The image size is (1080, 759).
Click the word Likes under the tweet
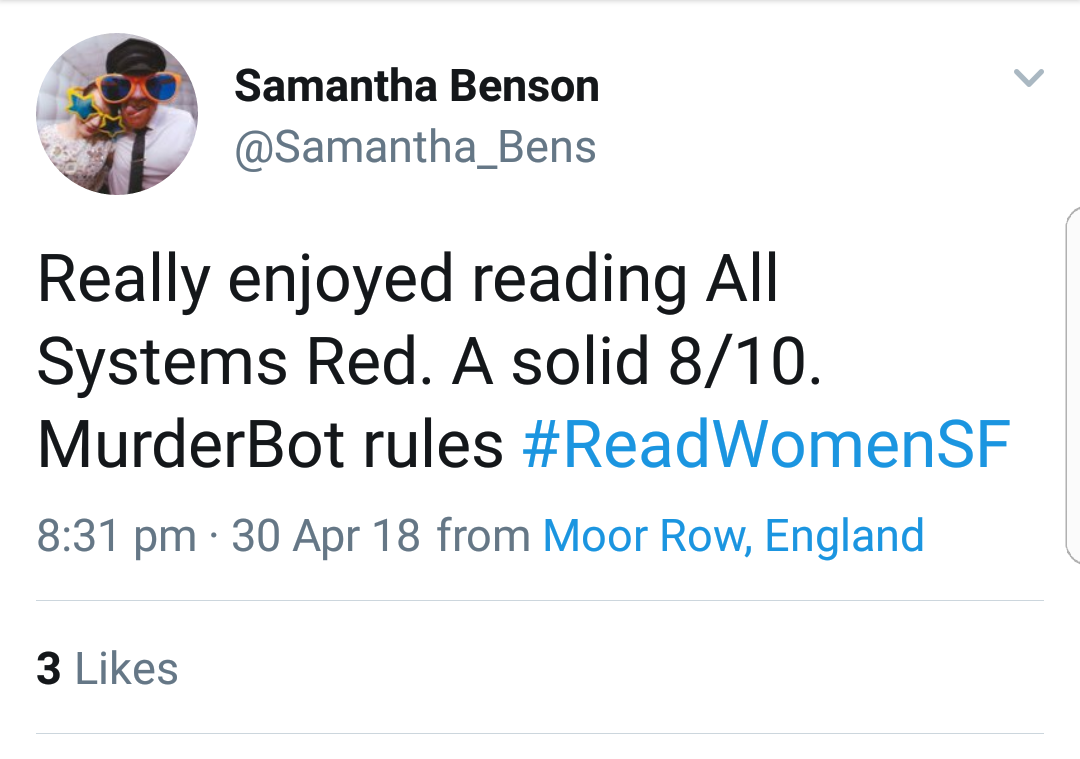click(x=127, y=669)
